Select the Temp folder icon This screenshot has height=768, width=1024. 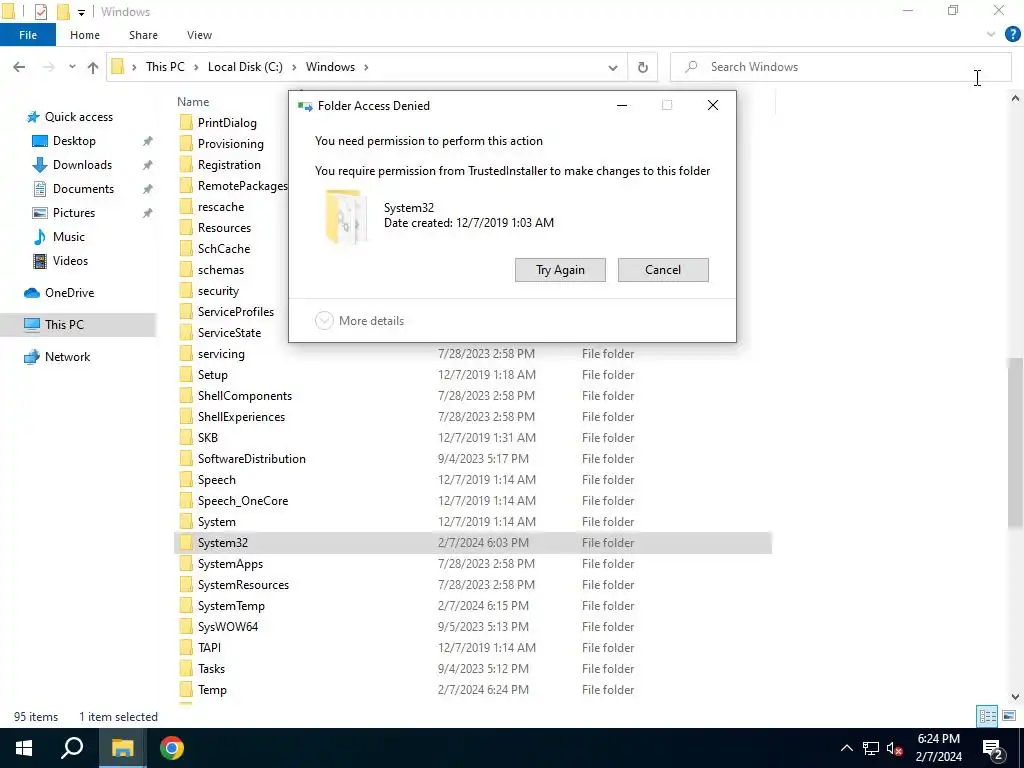pos(186,690)
